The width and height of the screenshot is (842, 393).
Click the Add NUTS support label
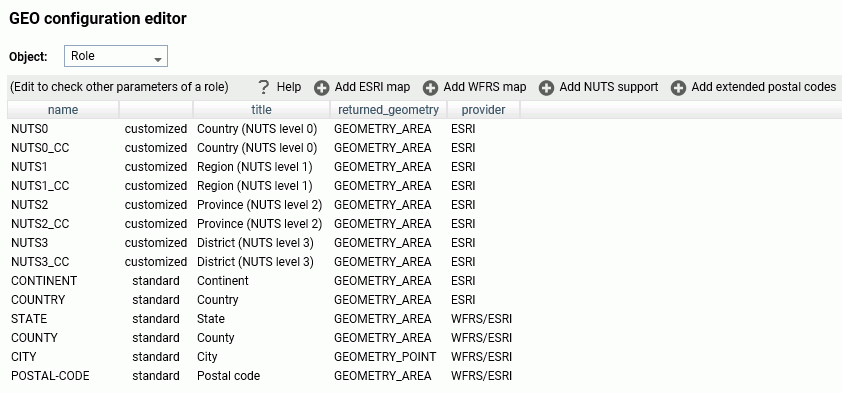(608, 87)
